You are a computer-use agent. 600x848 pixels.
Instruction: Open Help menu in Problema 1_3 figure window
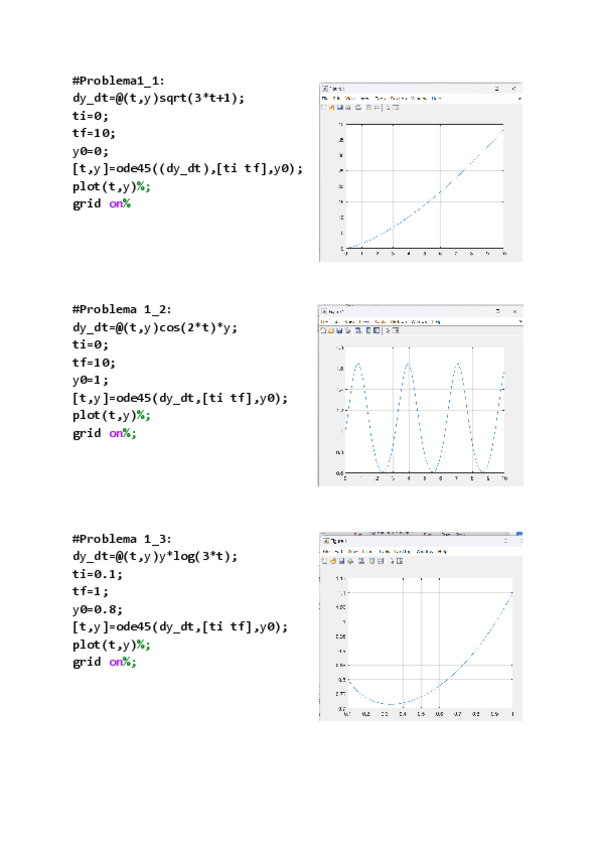click(x=442, y=551)
